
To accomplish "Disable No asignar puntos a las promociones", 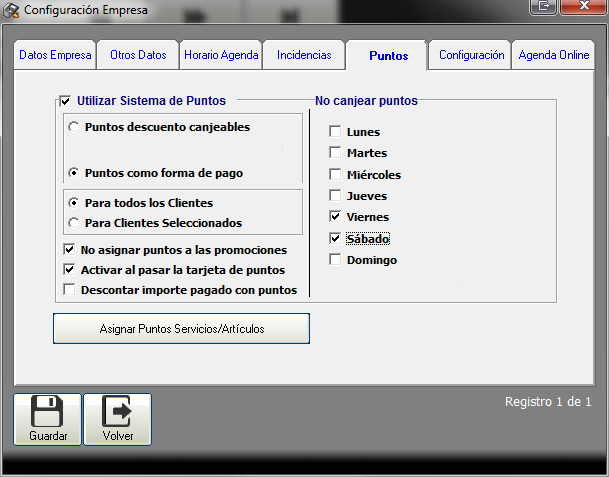I will click(x=70, y=250).
